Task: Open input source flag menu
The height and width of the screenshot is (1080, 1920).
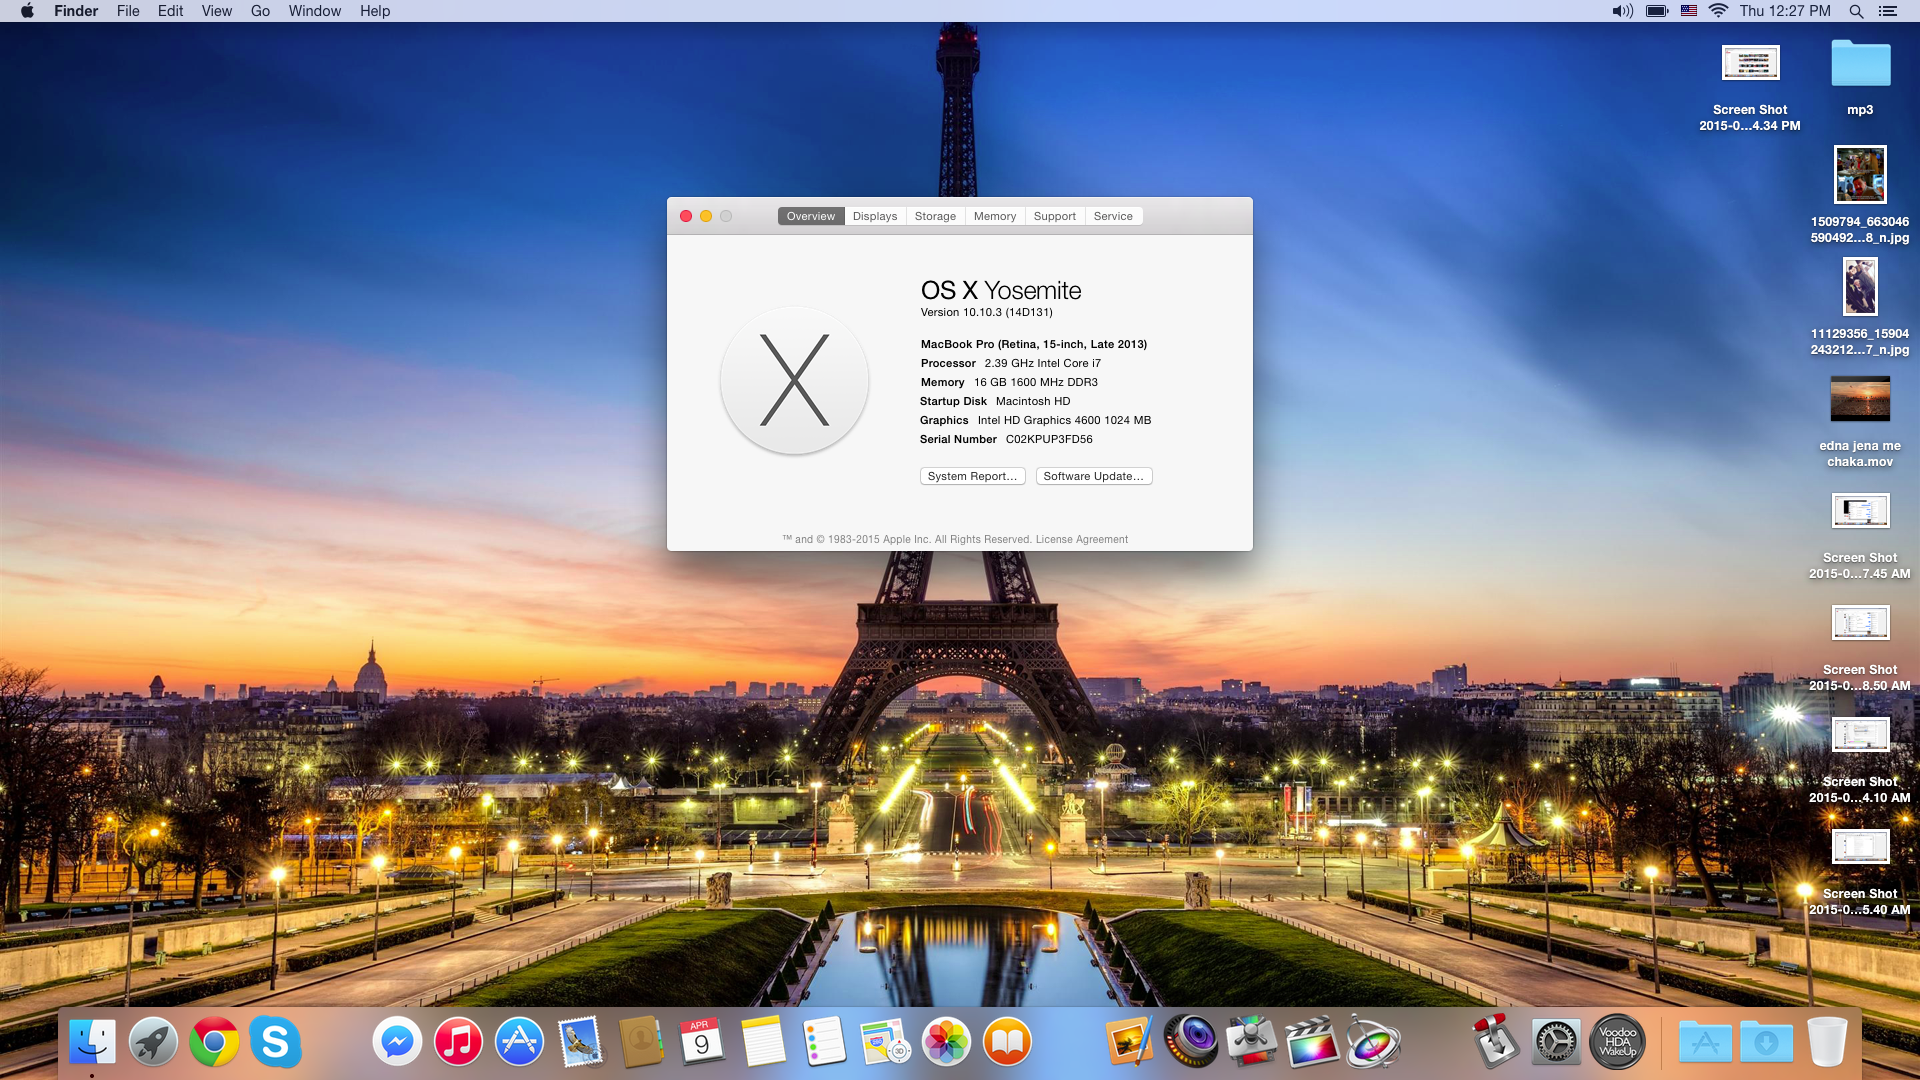Action: coord(1689,11)
